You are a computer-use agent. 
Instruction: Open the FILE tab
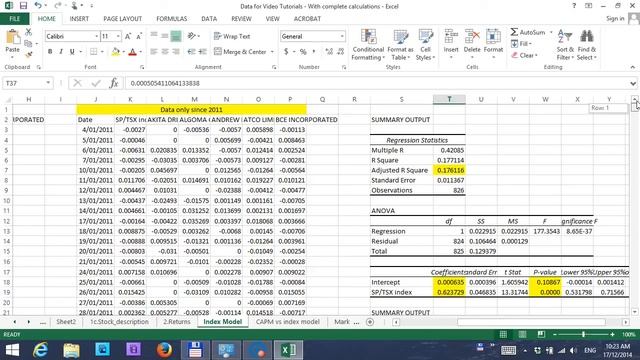pos(15,19)
